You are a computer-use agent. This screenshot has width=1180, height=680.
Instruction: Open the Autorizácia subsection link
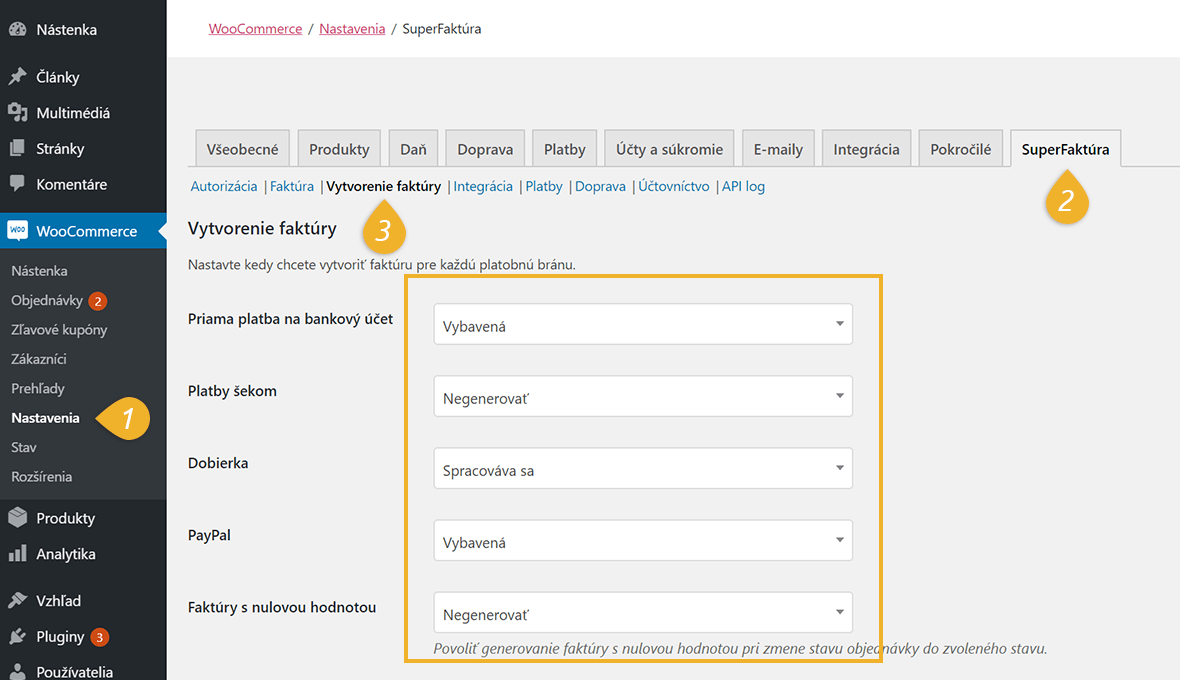coord(224,187)
